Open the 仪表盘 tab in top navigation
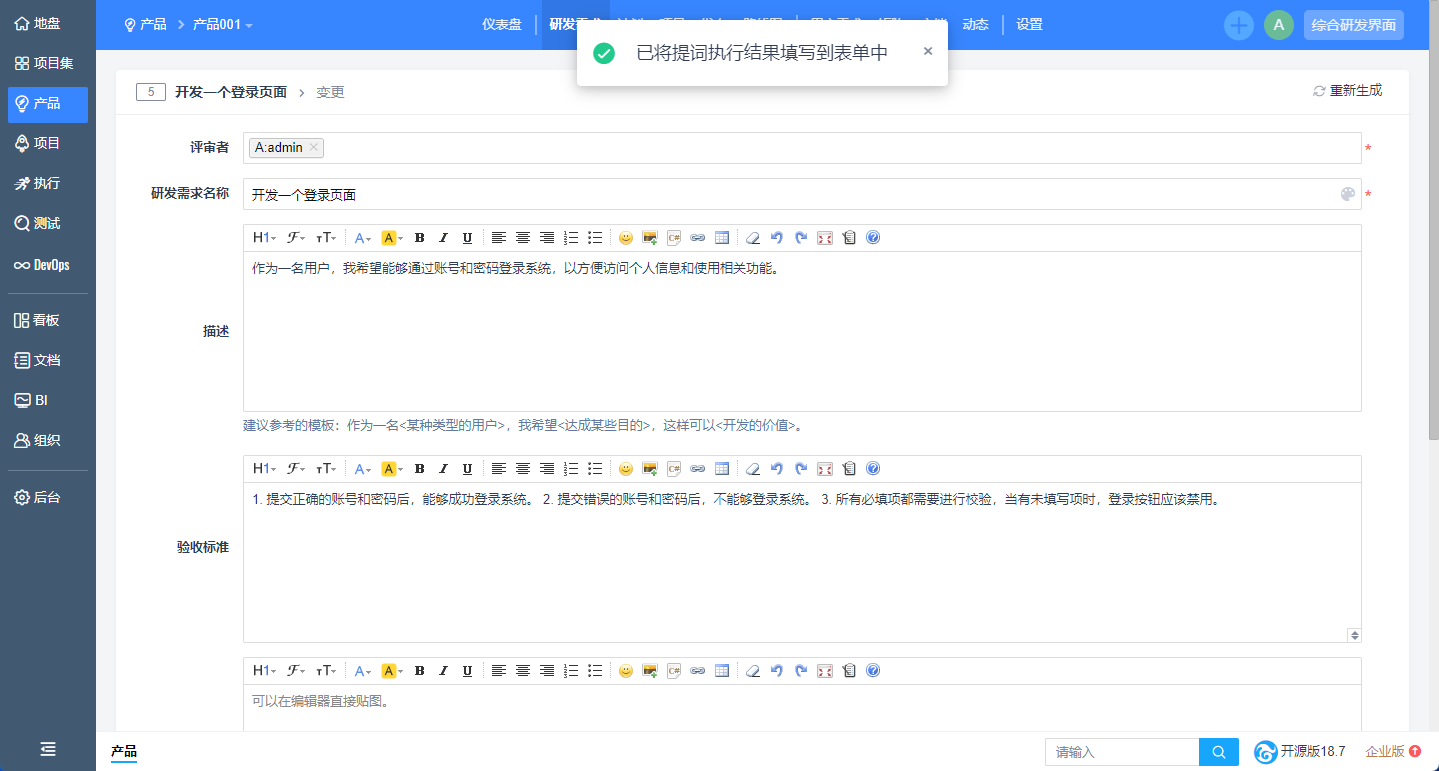 tap(502, 25)
